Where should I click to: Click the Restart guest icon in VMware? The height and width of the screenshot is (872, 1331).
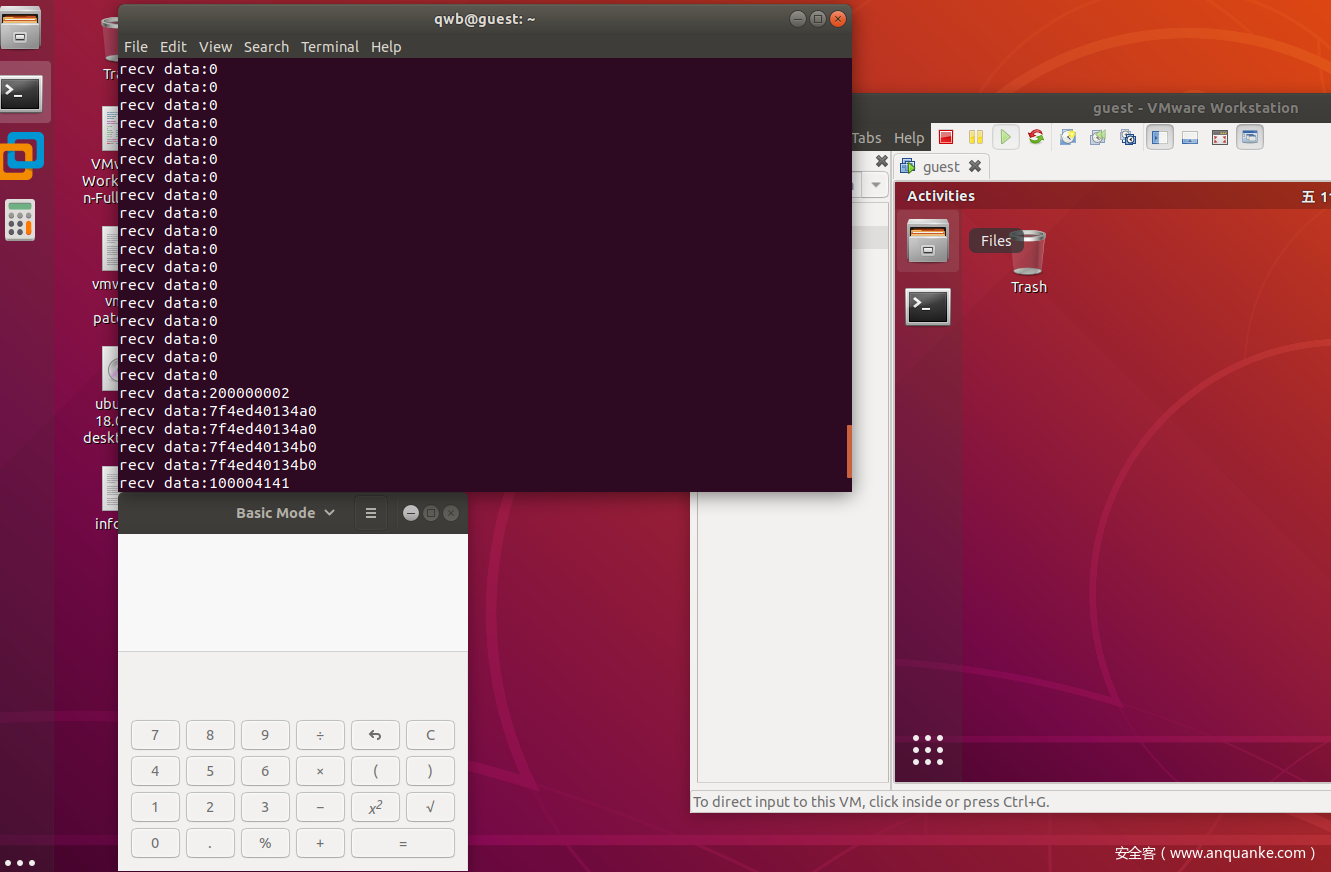click(1036, 137)
